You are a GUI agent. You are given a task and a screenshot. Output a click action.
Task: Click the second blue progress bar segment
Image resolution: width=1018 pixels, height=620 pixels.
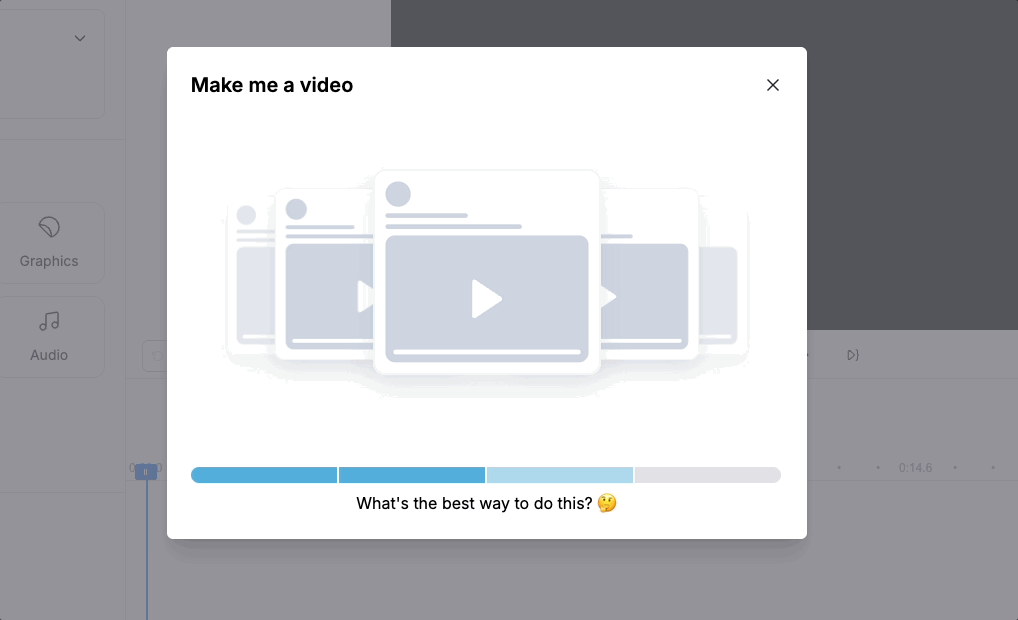412,475
